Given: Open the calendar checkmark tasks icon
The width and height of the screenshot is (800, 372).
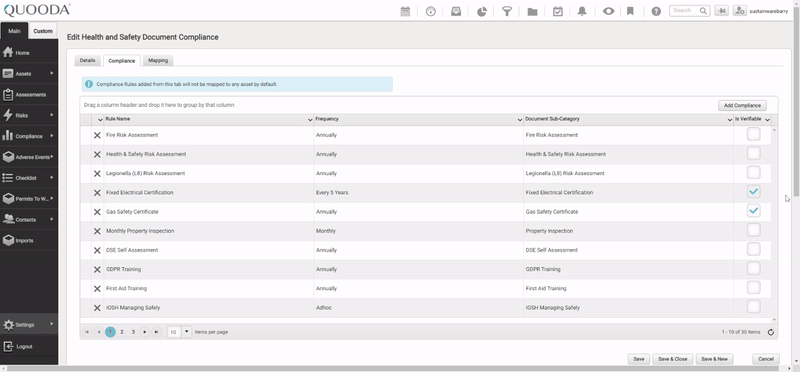Looking at the screenshot, I should [558, 11].
